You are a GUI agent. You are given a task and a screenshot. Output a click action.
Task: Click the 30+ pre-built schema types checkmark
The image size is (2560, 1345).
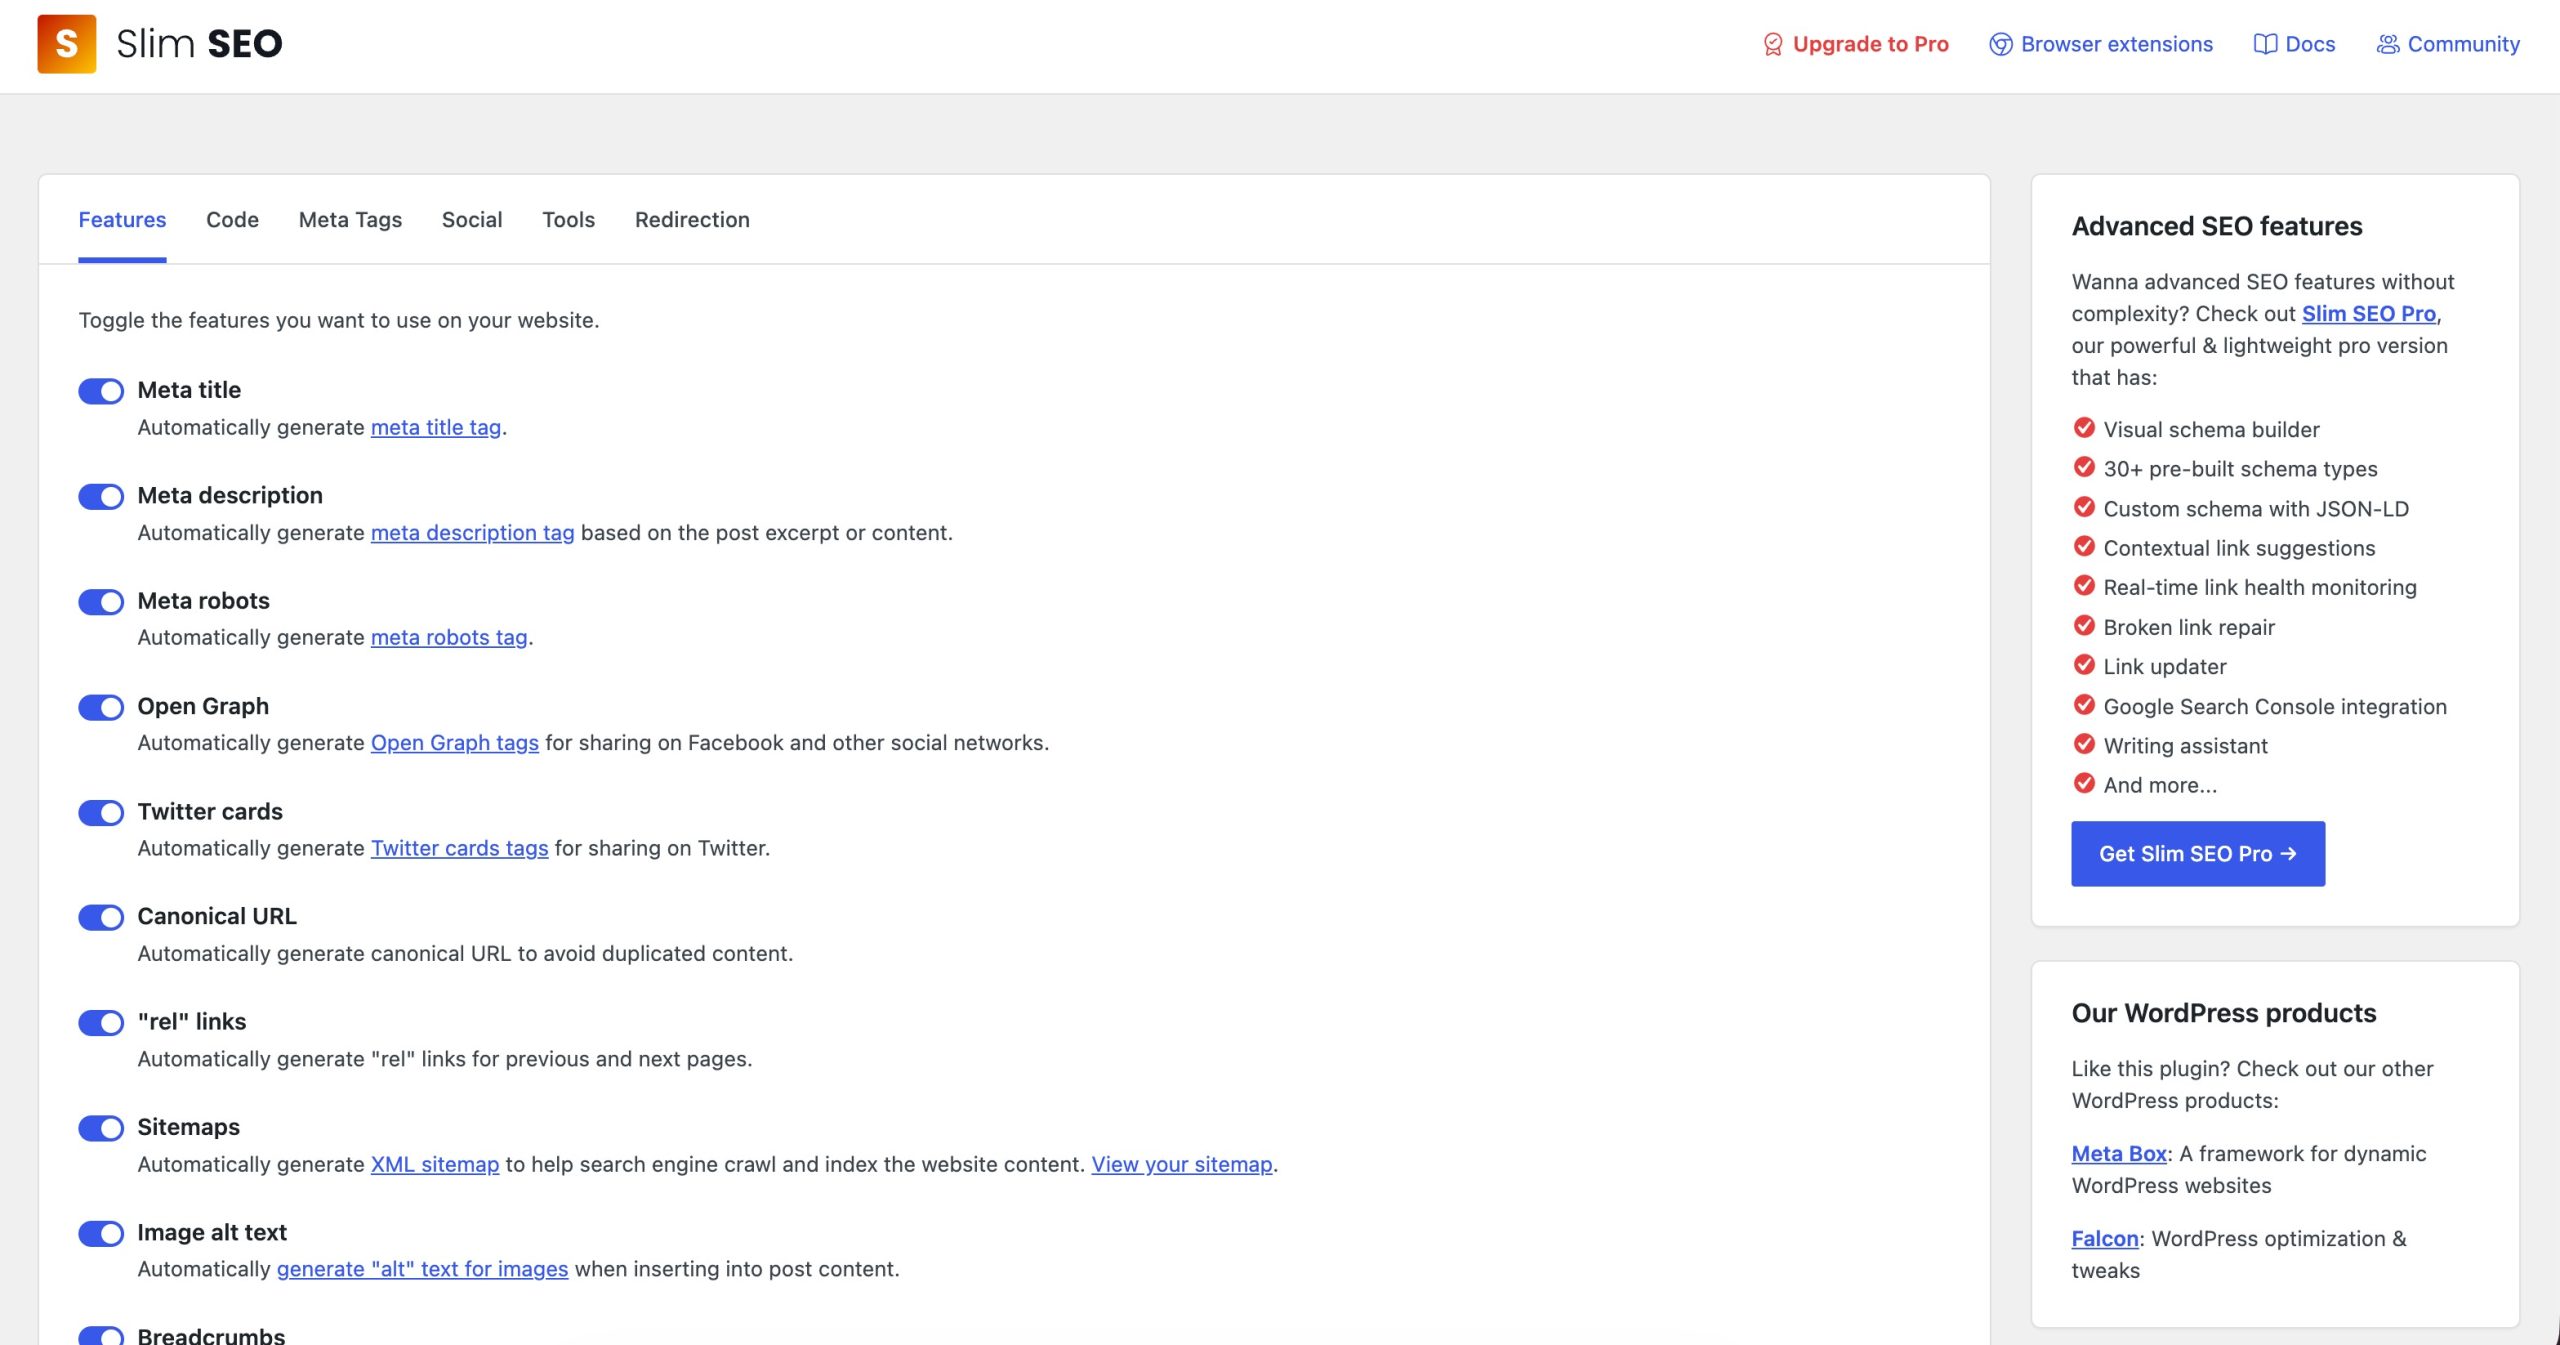(2084, 467)
